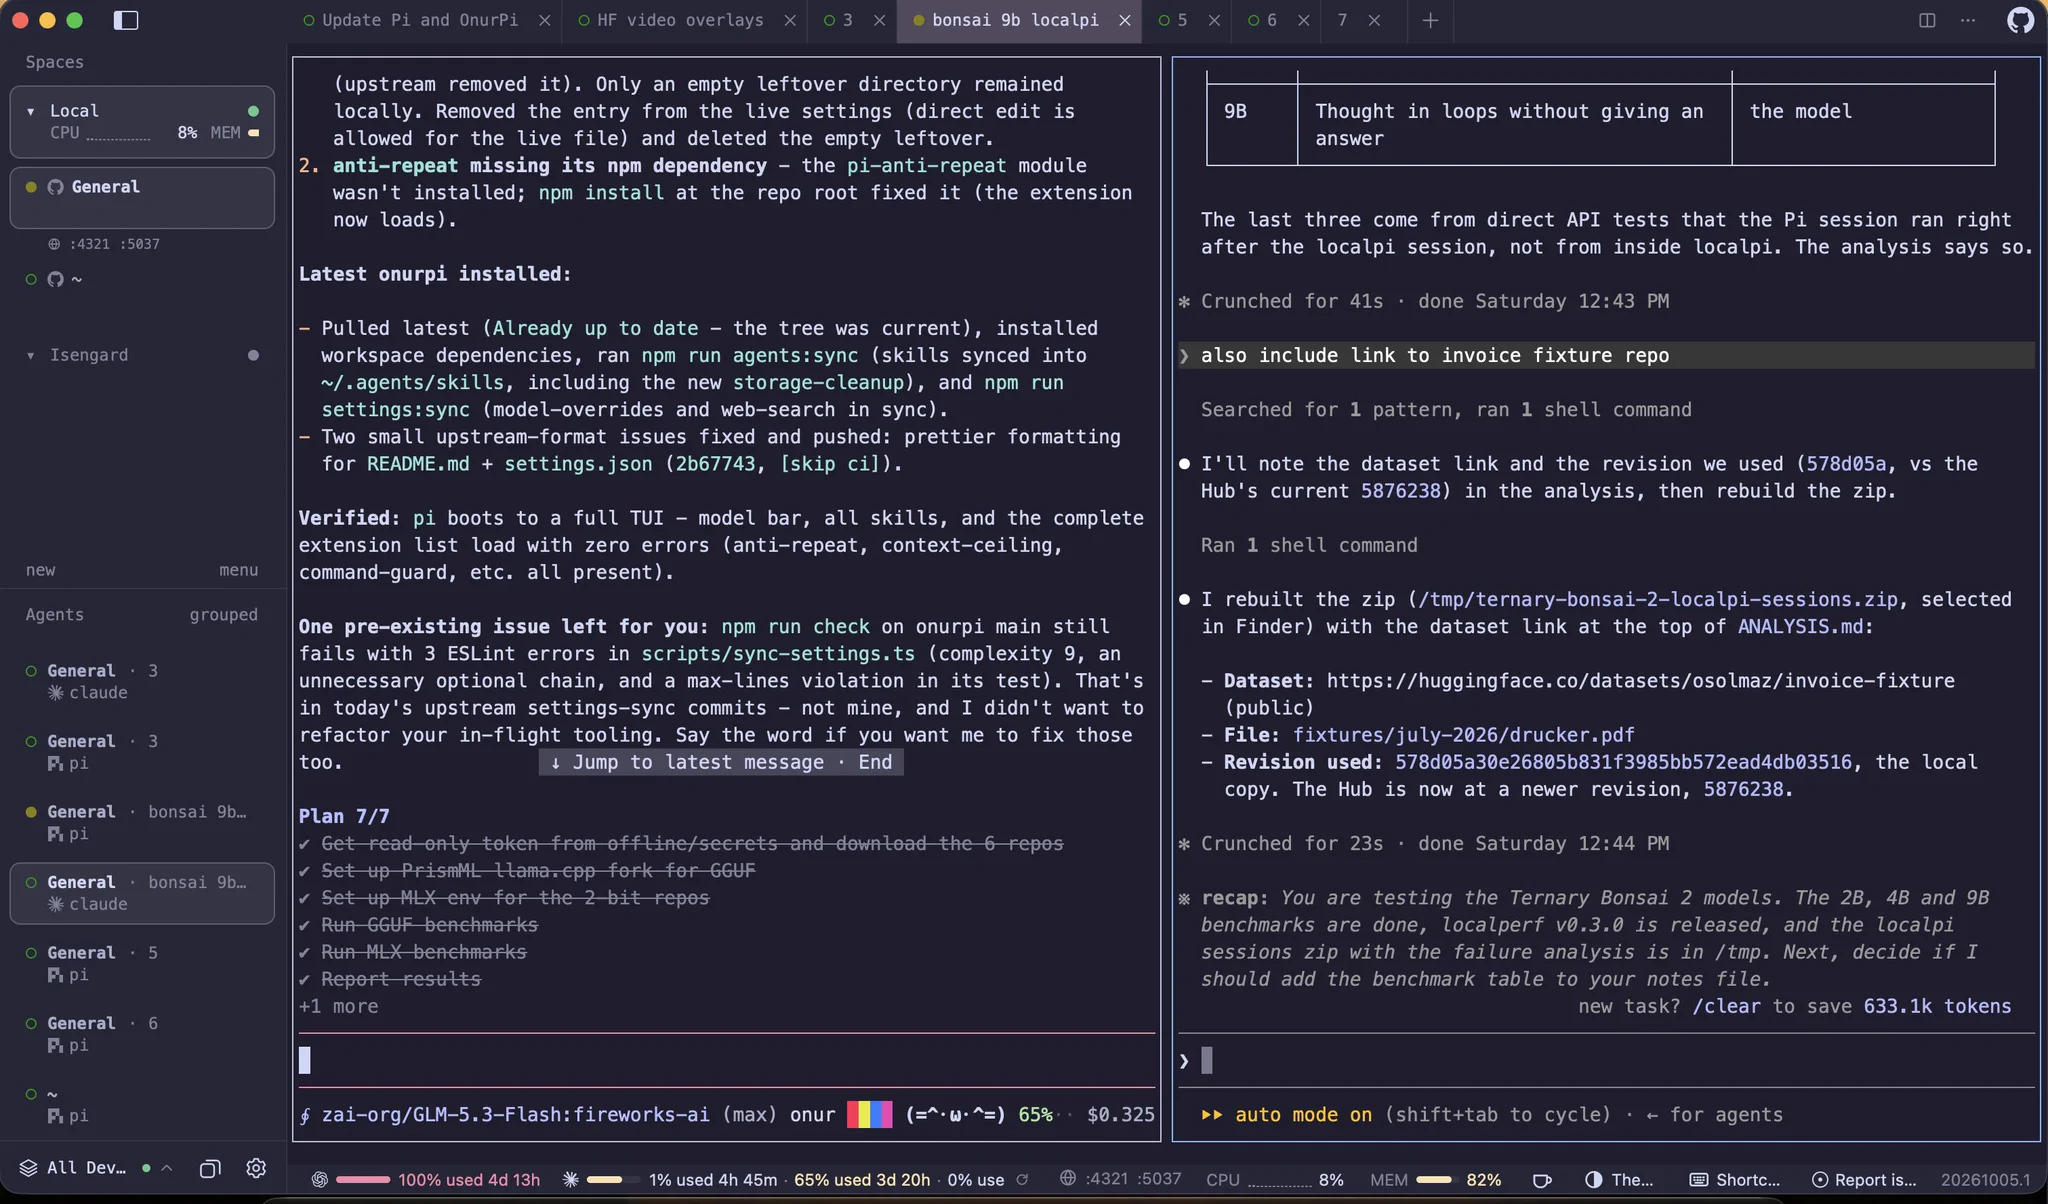Select General 6 pi agent row
2048x1204 pixels.
coord(142,1034)
